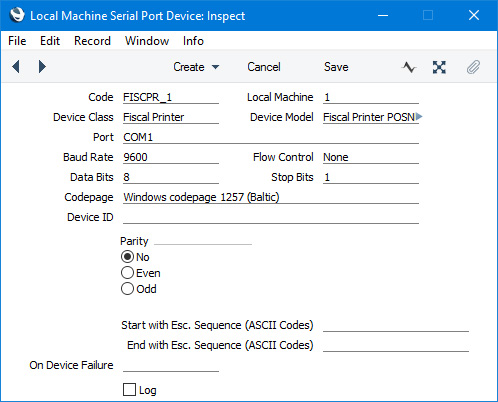Close the Serial Port Device window
Image resolution: width=498 pixels, height=402 pixels.
pyautogui.click(x=474, y=15)
